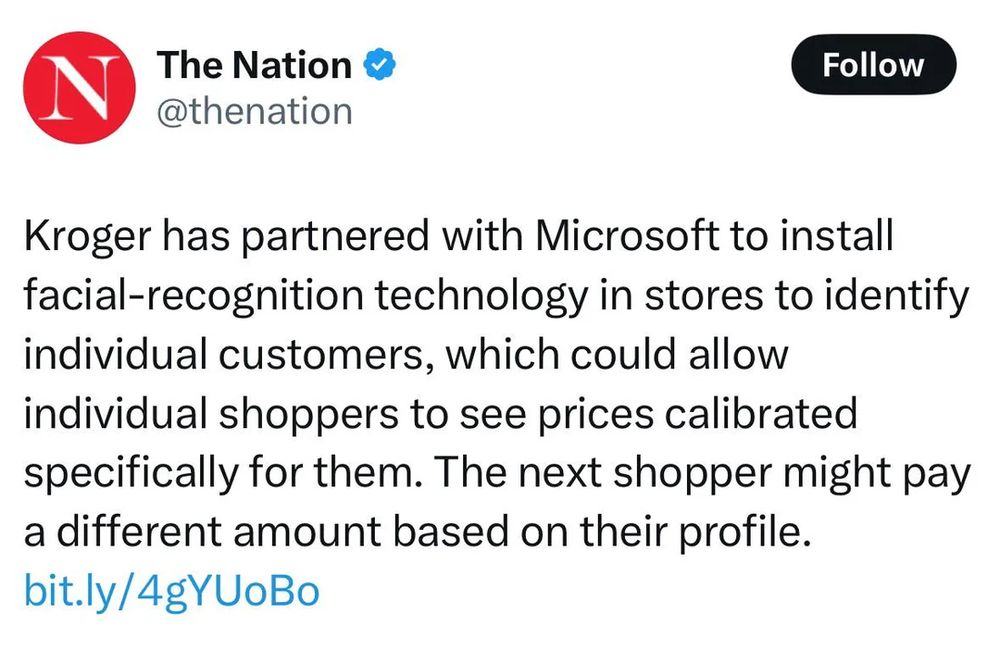Click the word shoppers in the tweet

(309, 415)
